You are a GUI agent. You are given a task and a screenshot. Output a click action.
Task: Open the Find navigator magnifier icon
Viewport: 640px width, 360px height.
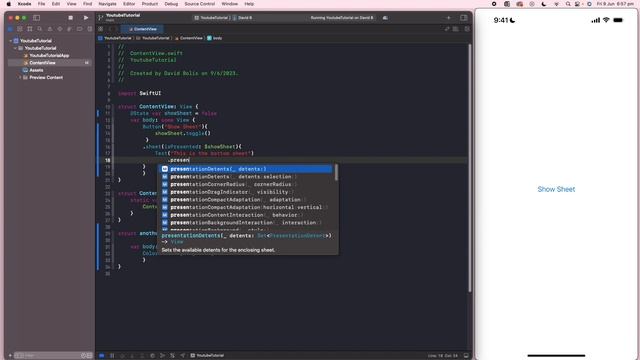click(40, 29)
